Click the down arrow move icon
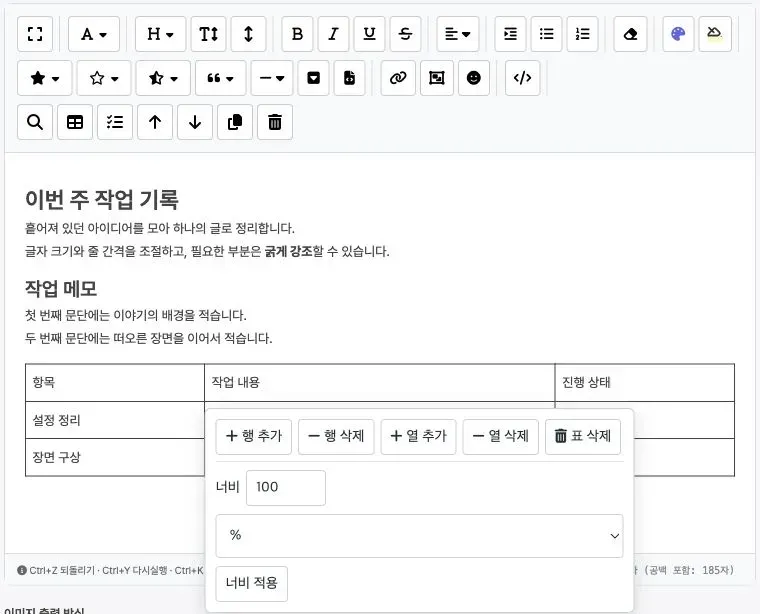The image size is (760, 614). [x=195, y=122]
